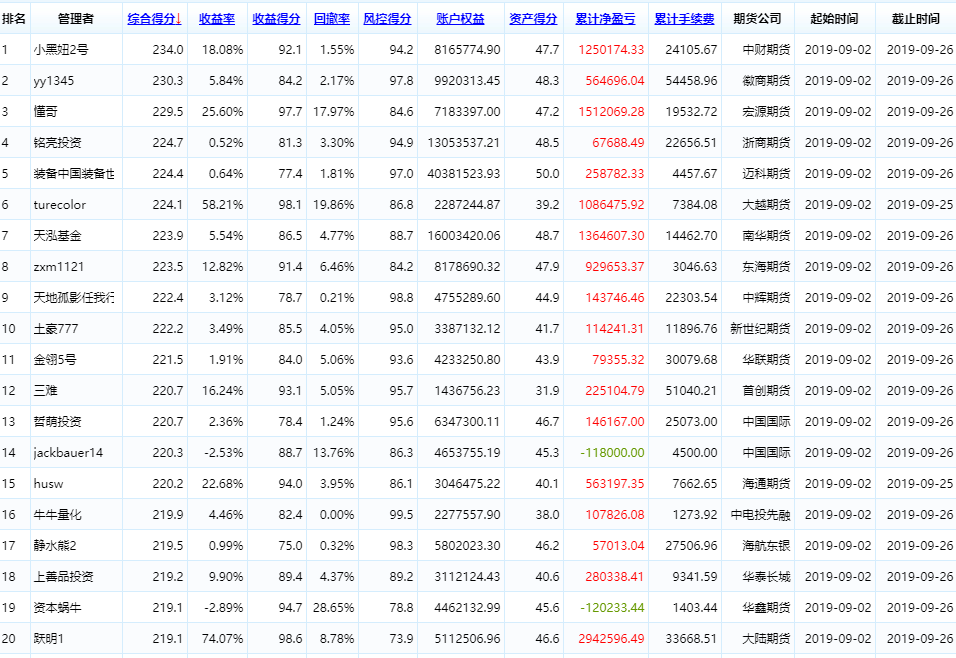Viewport: 956px width, 658px height.
Task: Click the 起始时间 column header
Action: pyautogui.click(x=834, y=19)
